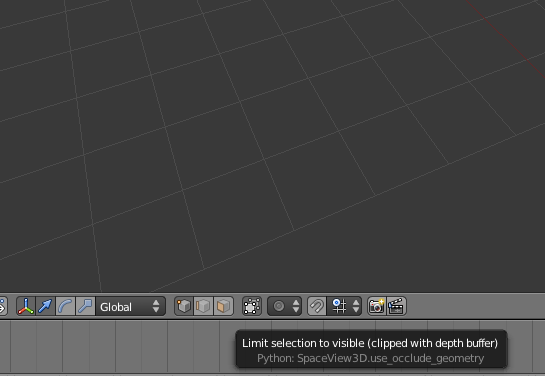Screen dimensions: 545x376
Task: Switch to vertex select mode
Action: pyautogui.click(x=184, y=306)
